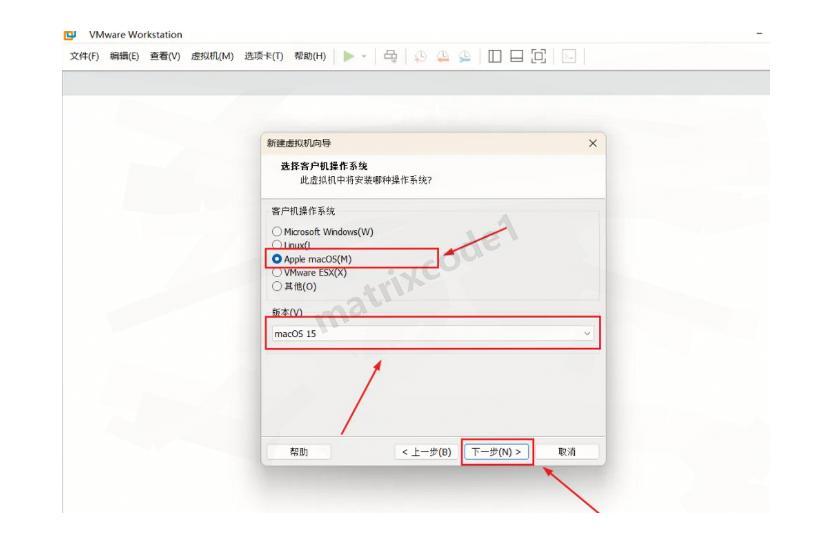The width and height of the screenshot is (832, 545).
Task: Click the 下一步(N) > button
Action: pyautogui.click(x=497, y=452)
